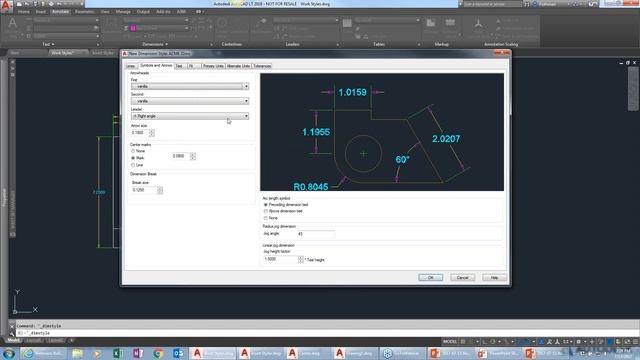
Task: Open the Windows Media Player taskbar icon
Action: [97, 353]
